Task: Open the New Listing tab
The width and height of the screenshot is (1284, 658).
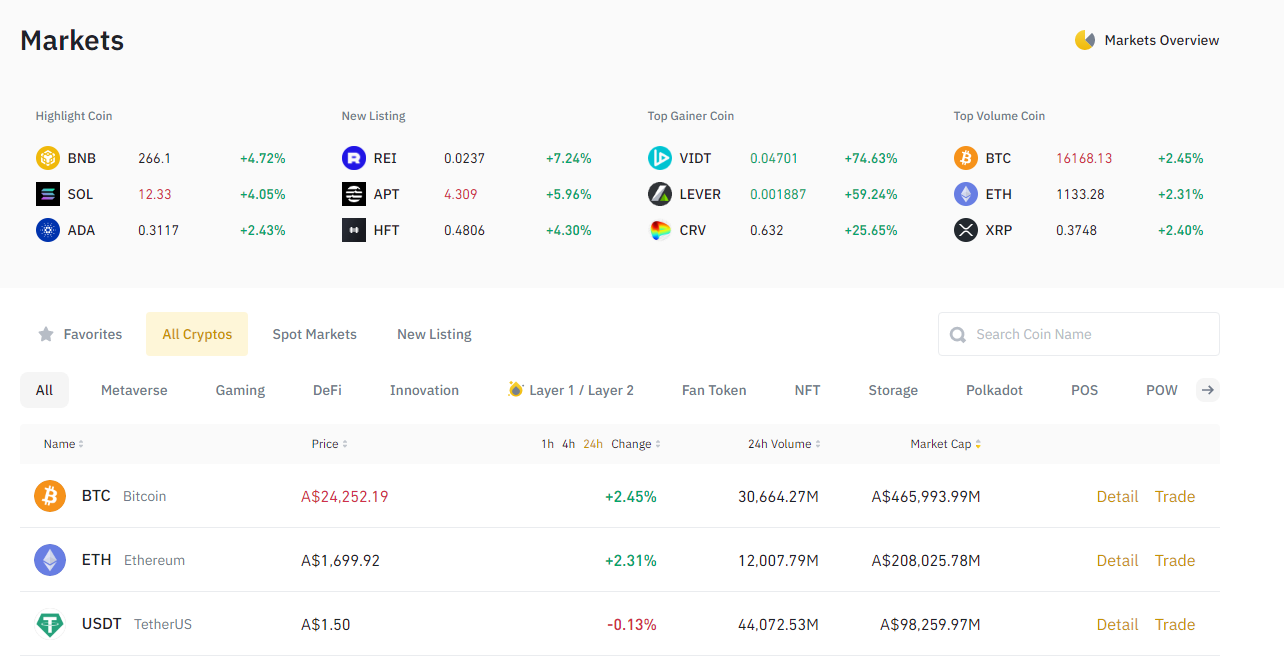Action: click(x=434, y=334)
